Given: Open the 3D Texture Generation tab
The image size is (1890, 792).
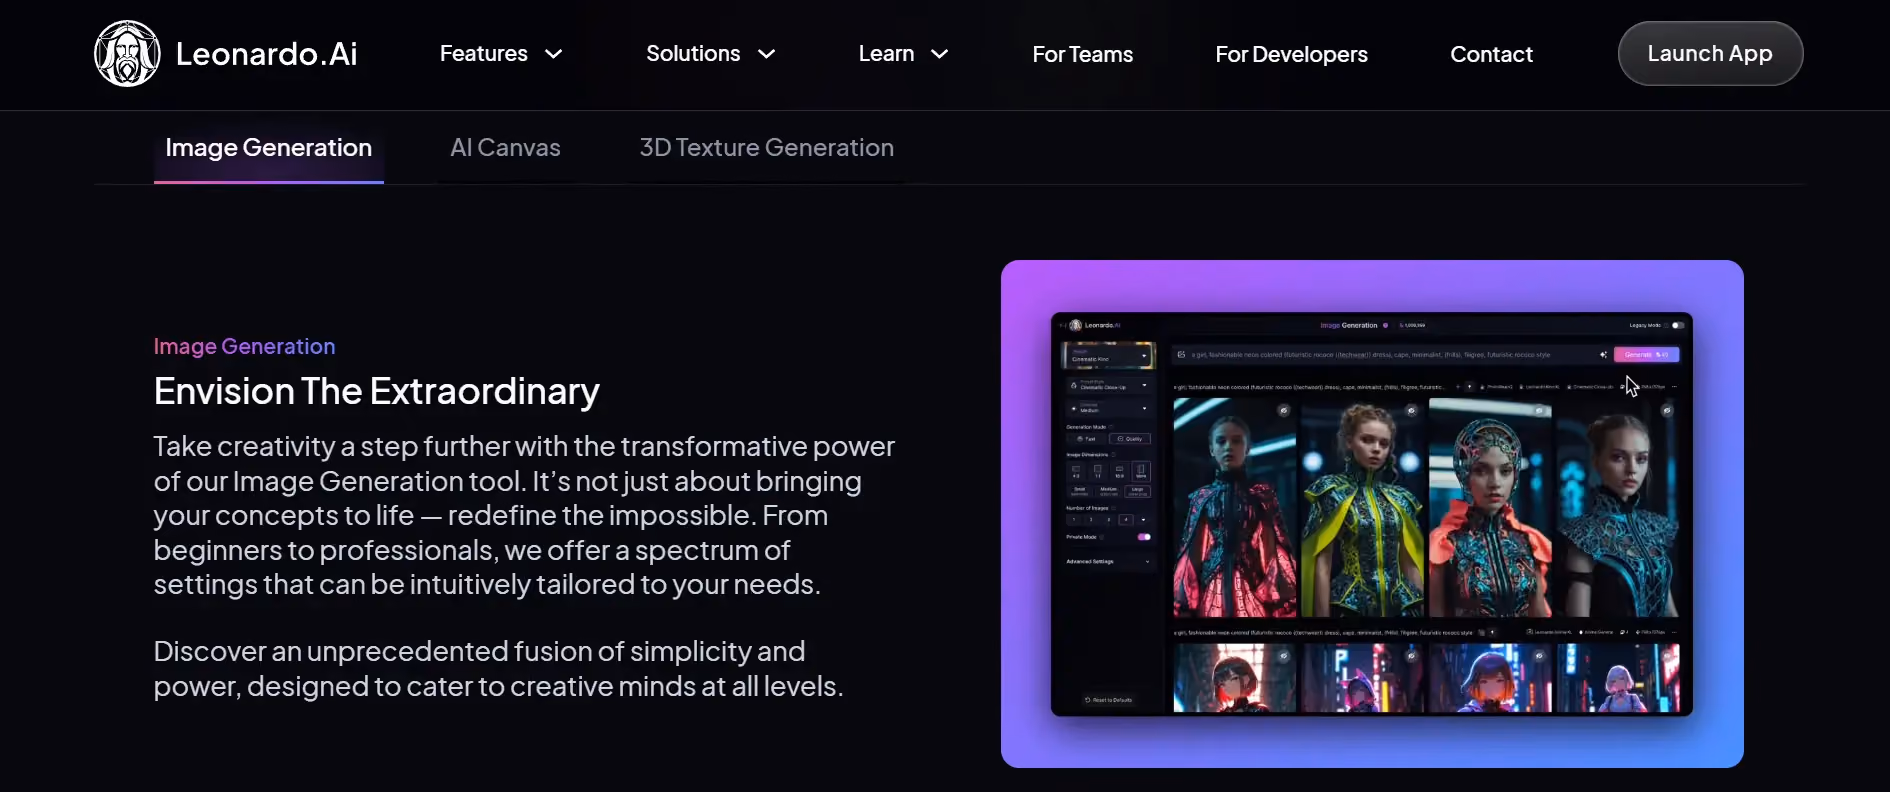Looking at the screenshot, I should [x=767, y=148].
